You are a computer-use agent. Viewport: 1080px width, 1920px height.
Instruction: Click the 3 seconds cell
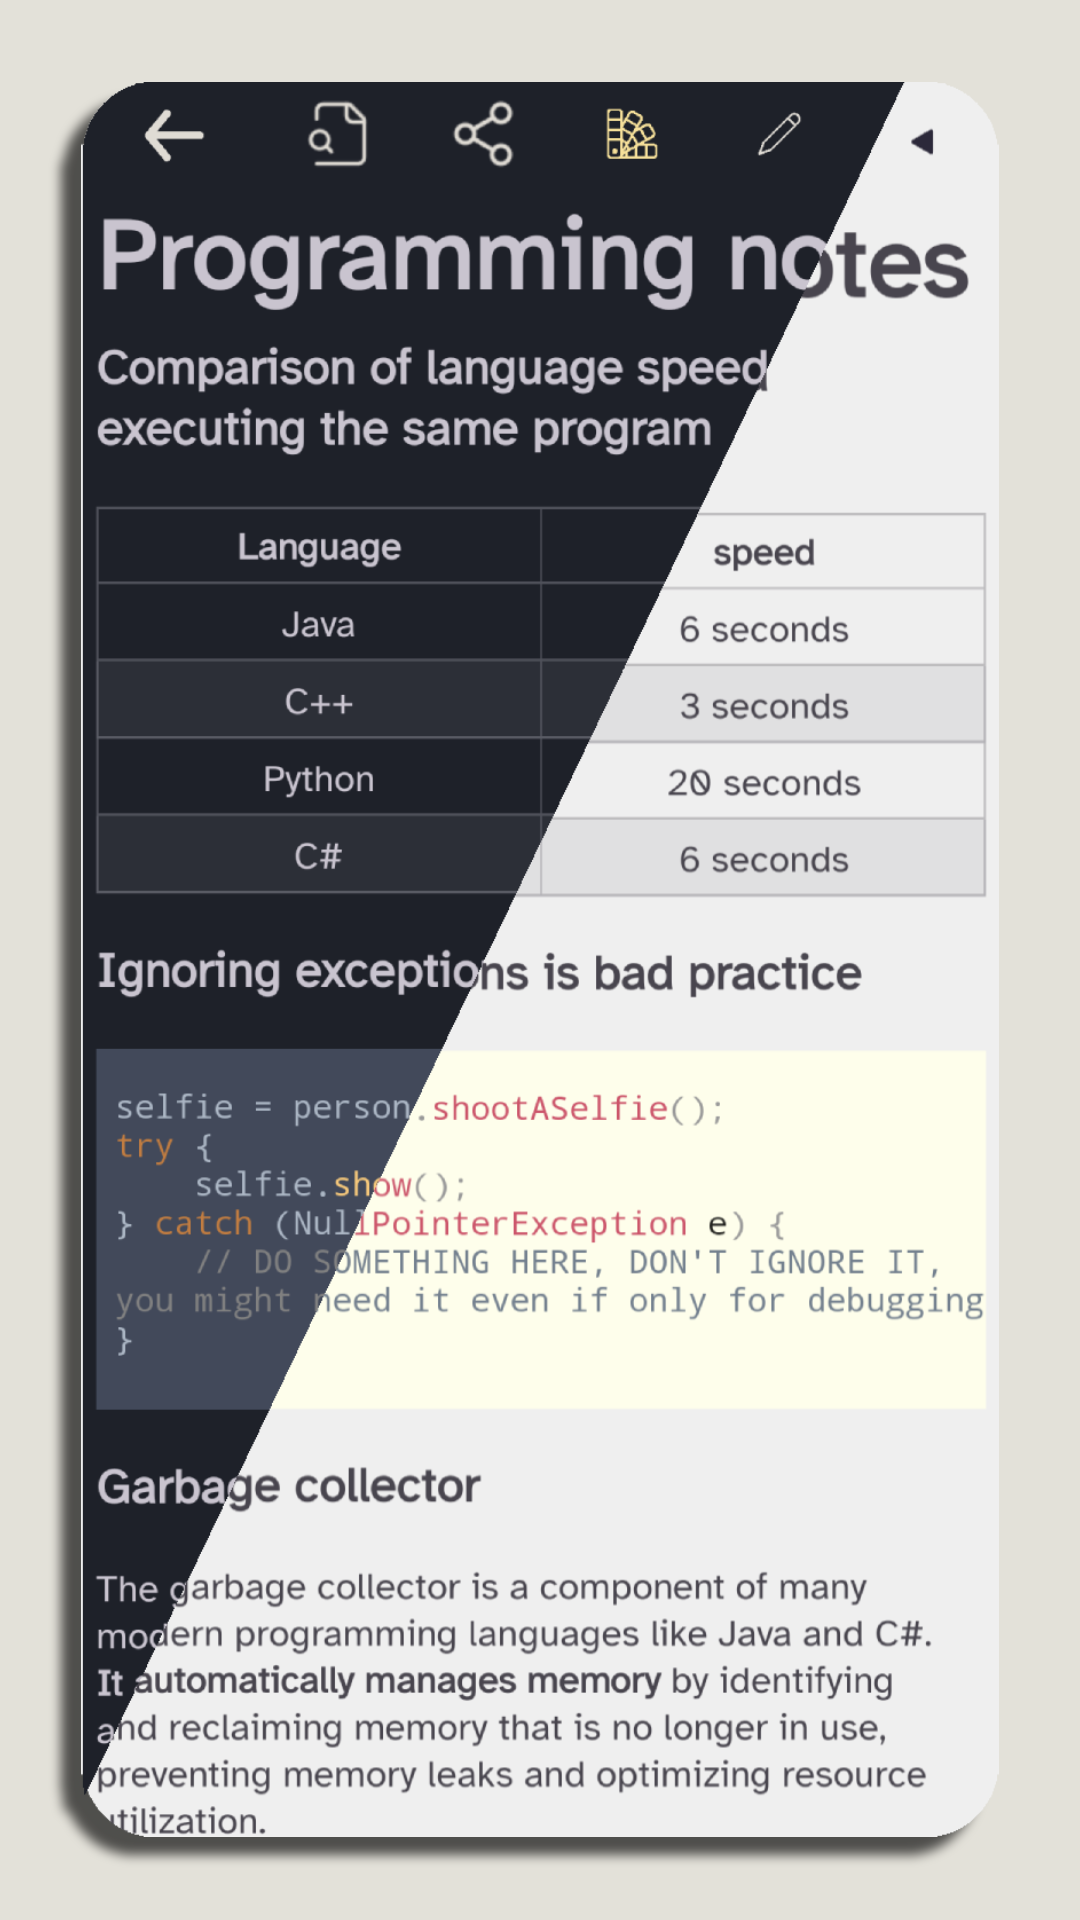(763, 705)
